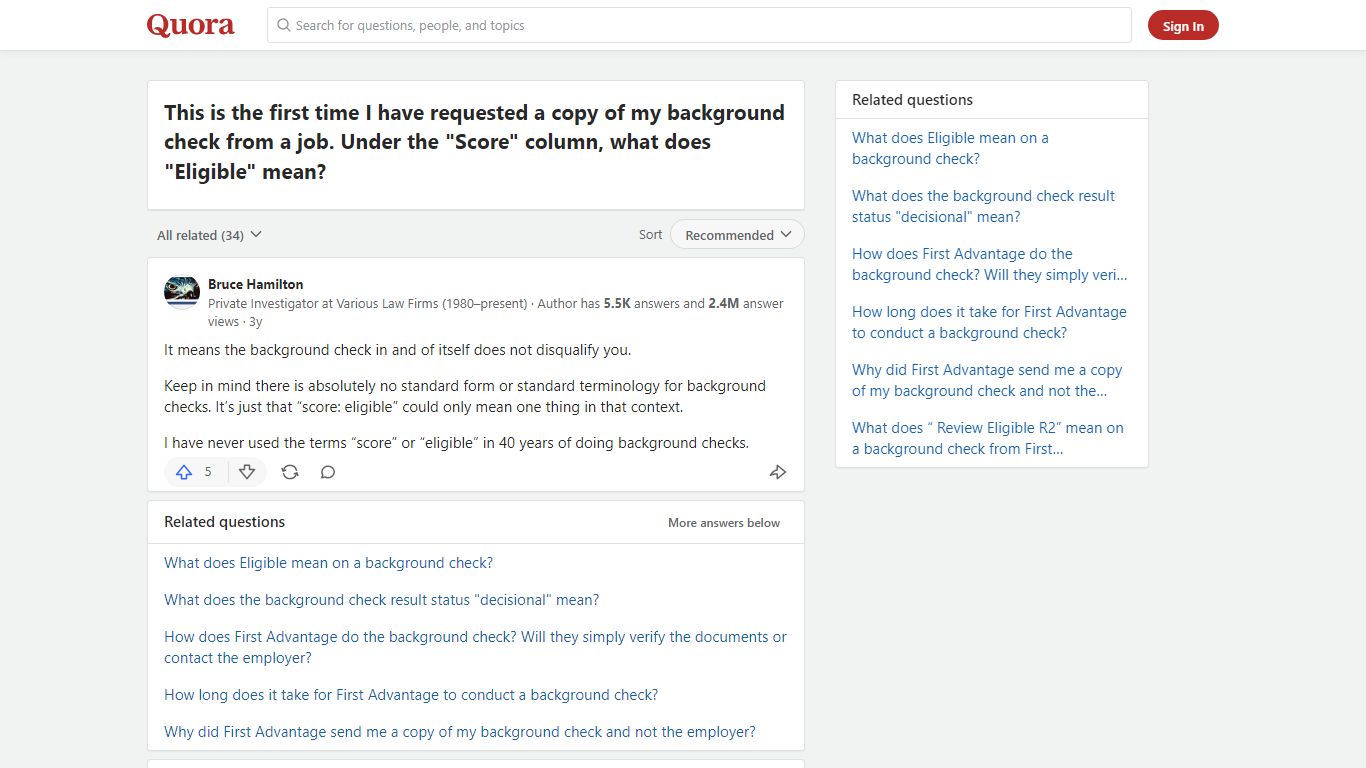Open 'How does First Advantage do' link below the answer

click(475, 647)
